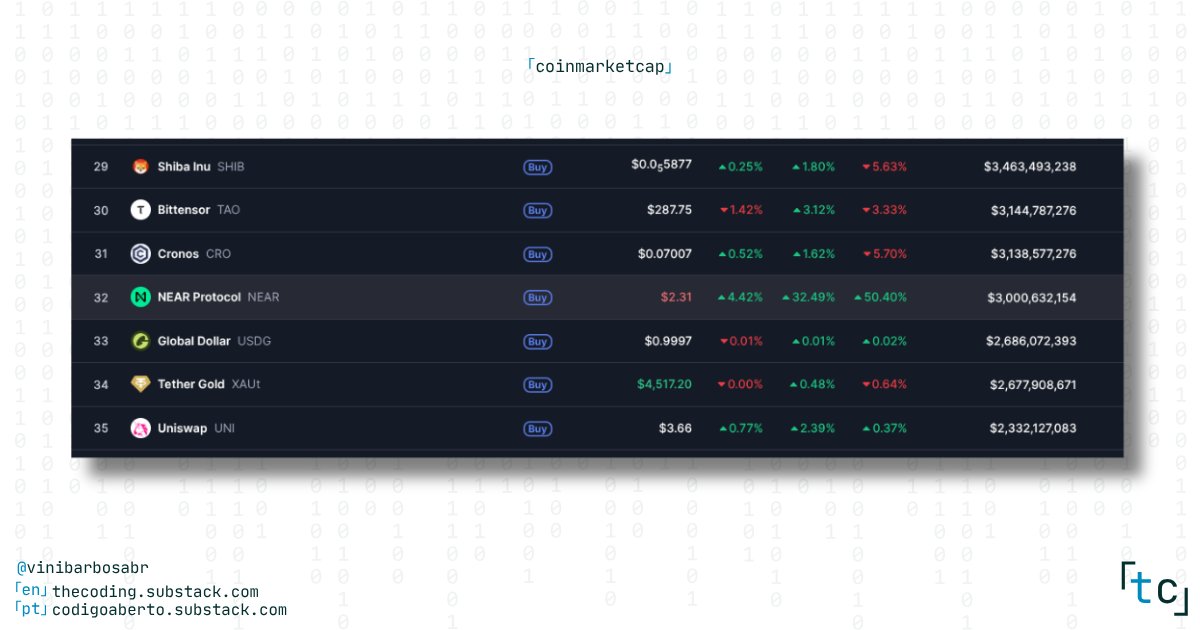Click the tc logo in corner

click(x=1154, y=589)
